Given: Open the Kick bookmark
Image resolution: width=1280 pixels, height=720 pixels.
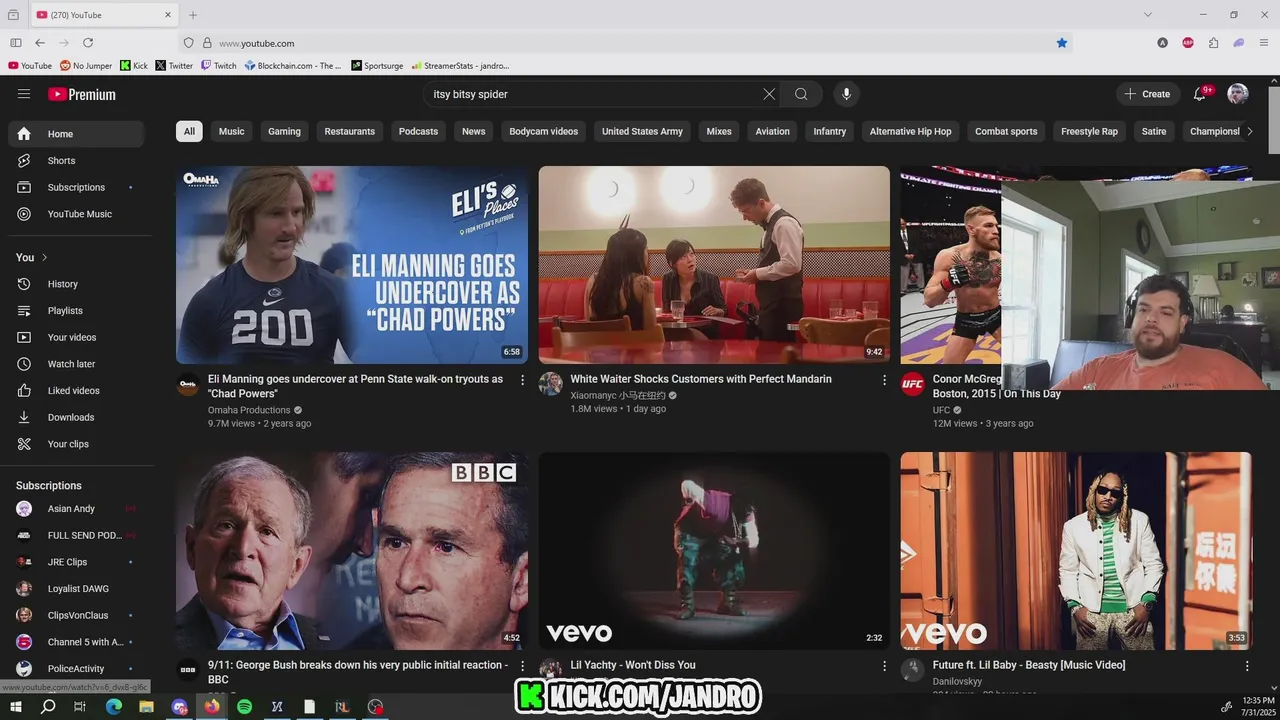Looking at the screenshot, I should (134, 66).
